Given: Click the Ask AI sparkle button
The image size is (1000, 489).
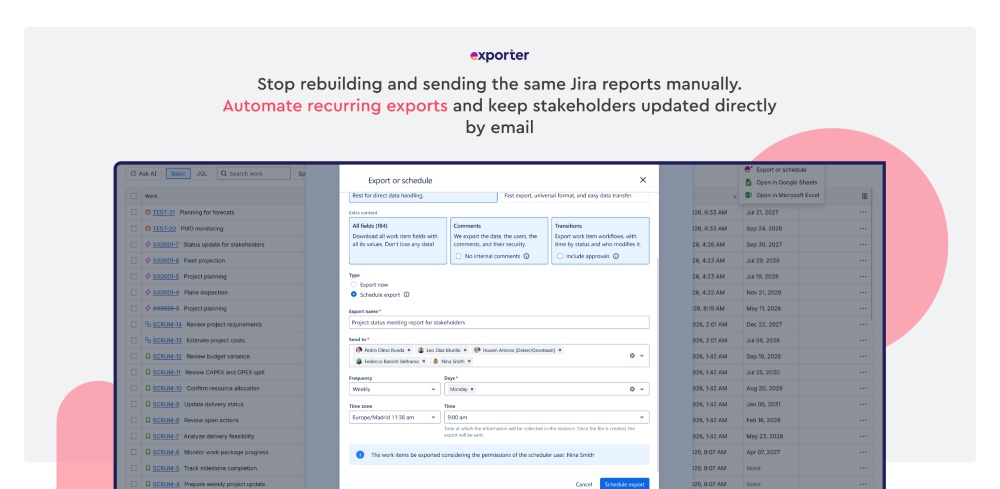Looking at the screenshot, I should click(143, 173).
